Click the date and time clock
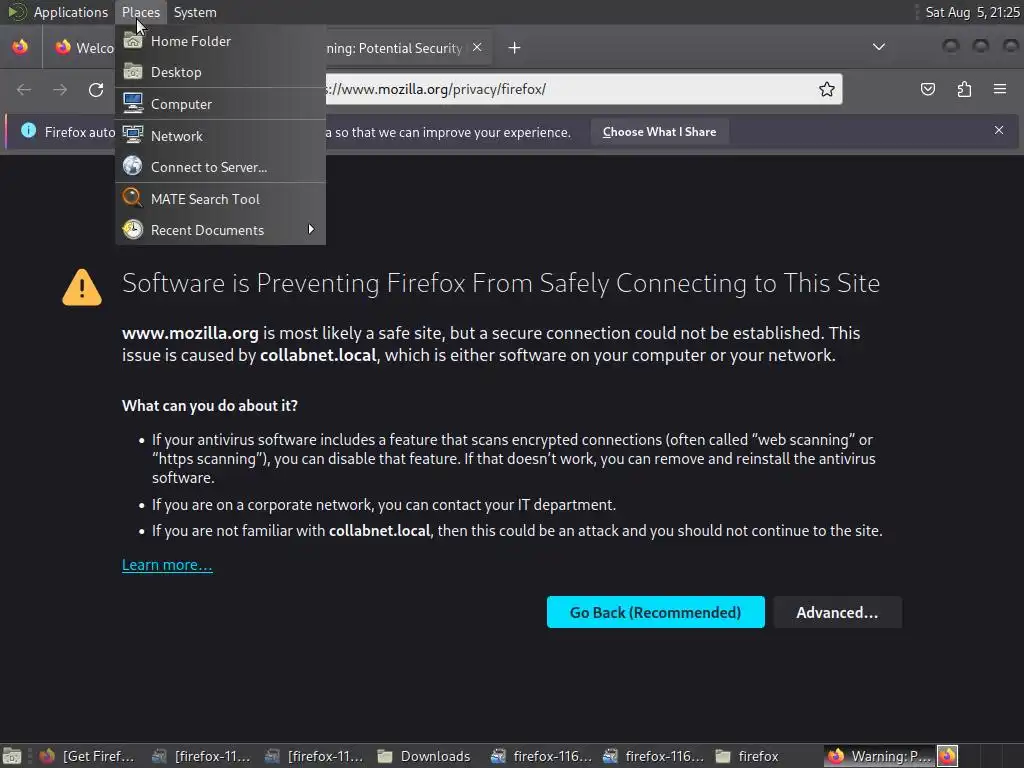 pos(972,12)
